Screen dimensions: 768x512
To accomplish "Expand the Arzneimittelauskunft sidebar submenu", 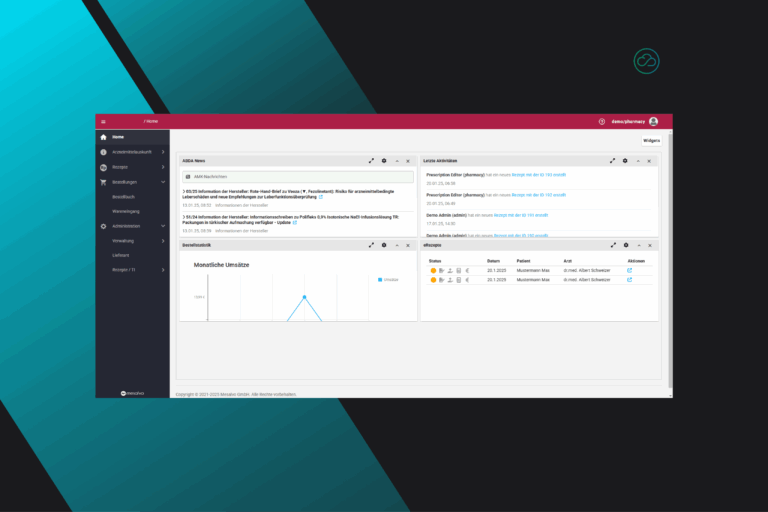I will coord(163,152).
